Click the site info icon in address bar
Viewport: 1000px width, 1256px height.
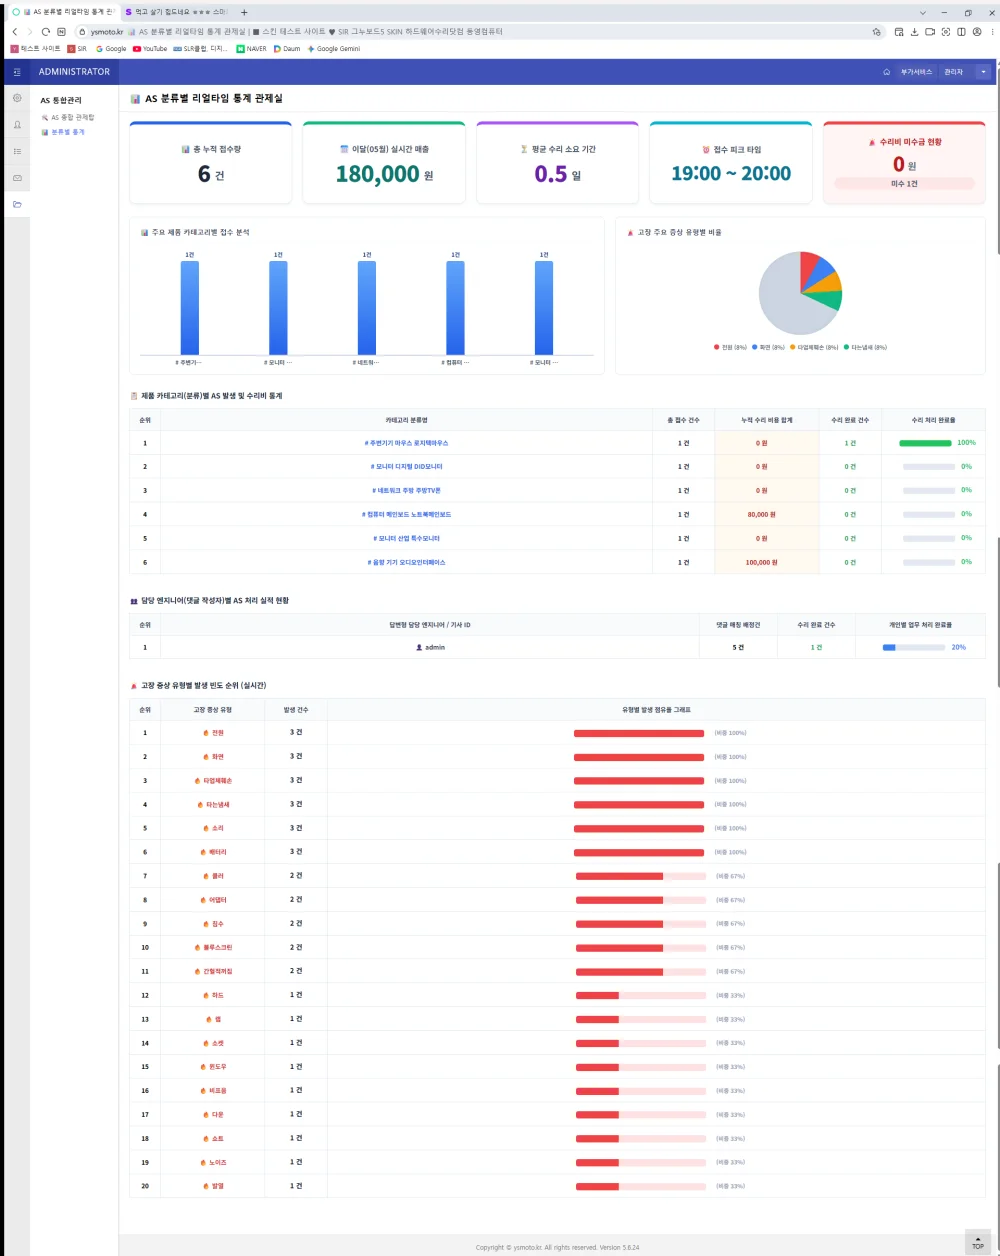click(82, 32)
